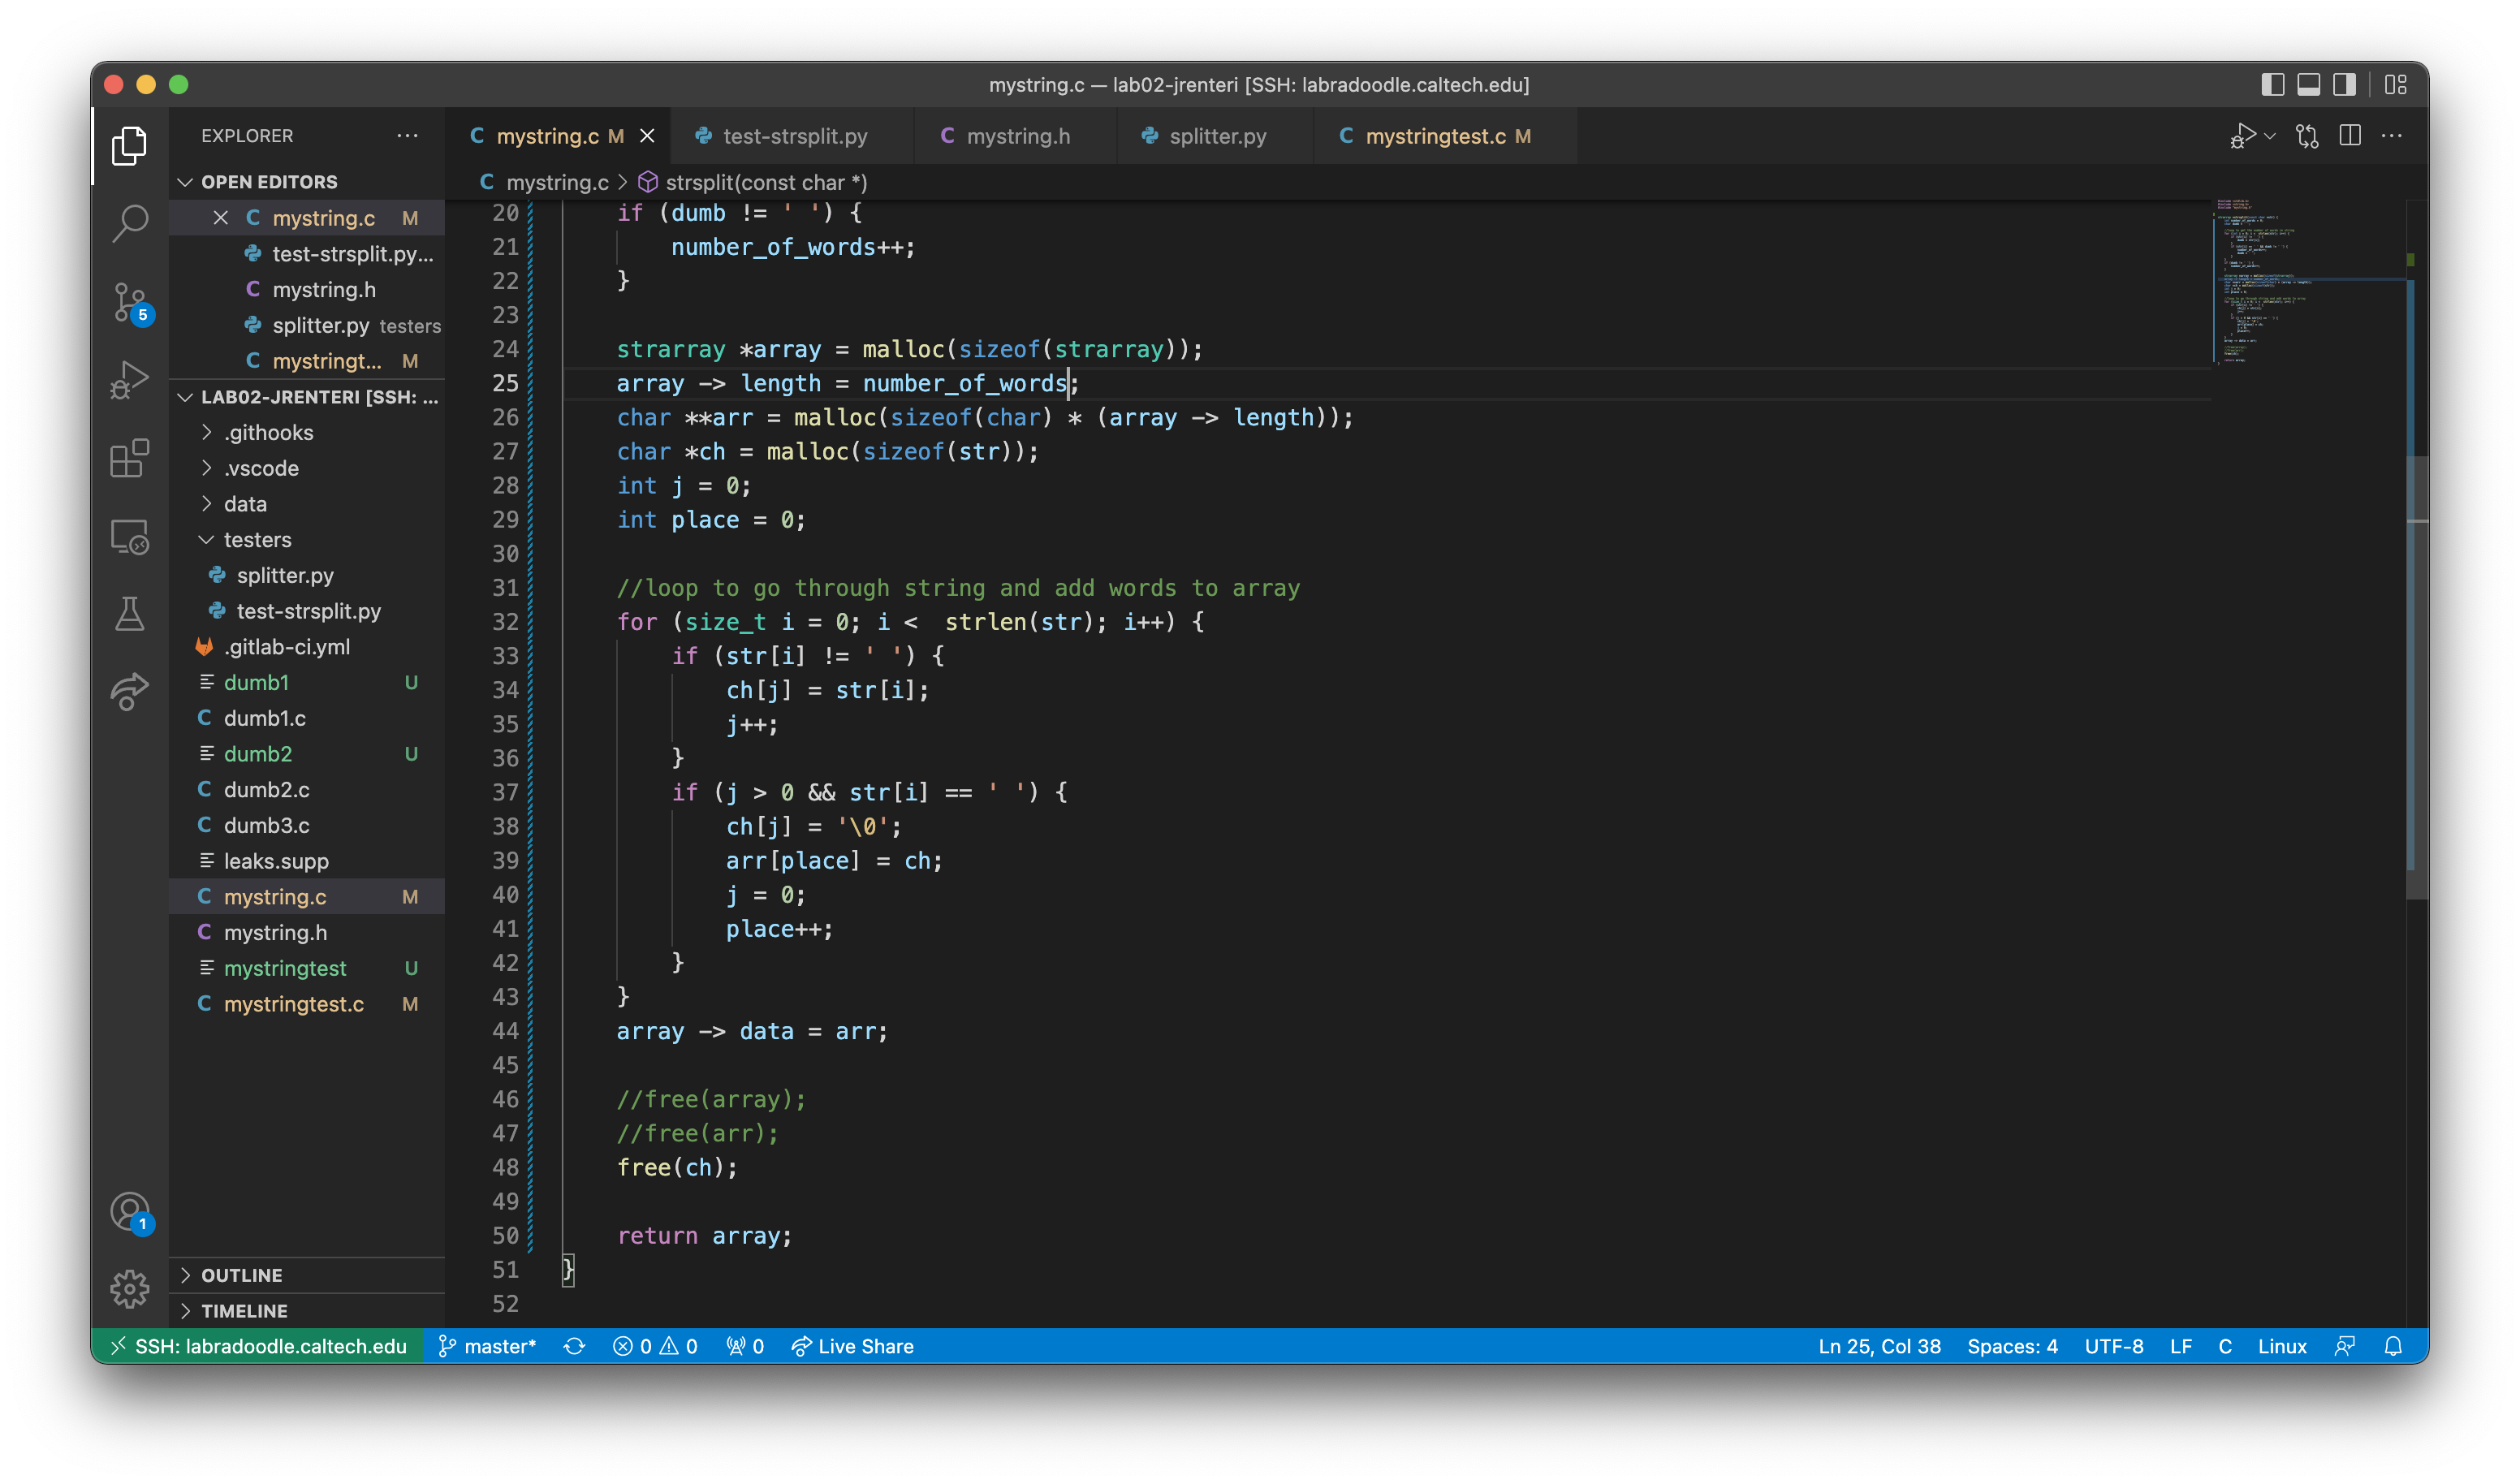This screenshot has width=2520, height=1484.
Task: Expand the TIMELINE section
Action: (244, 1311)
